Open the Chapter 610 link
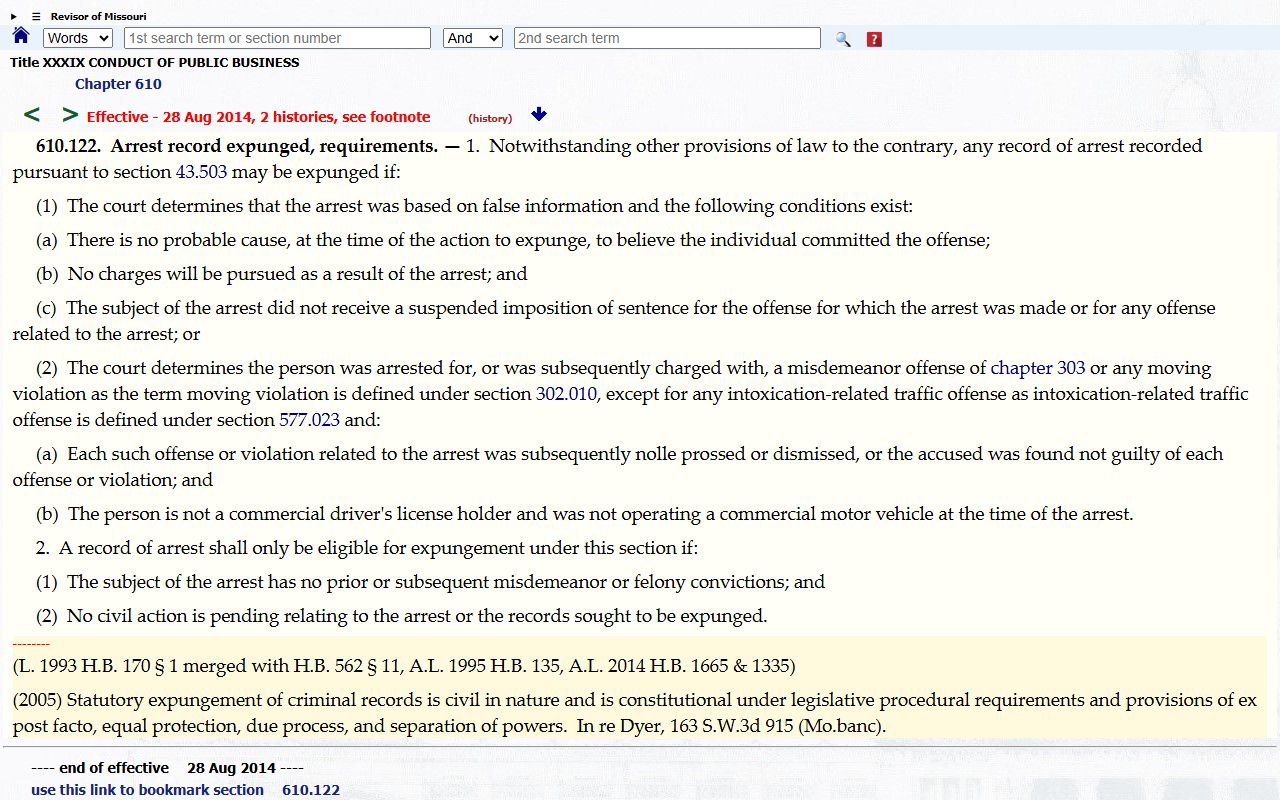 tap(118, 84)
